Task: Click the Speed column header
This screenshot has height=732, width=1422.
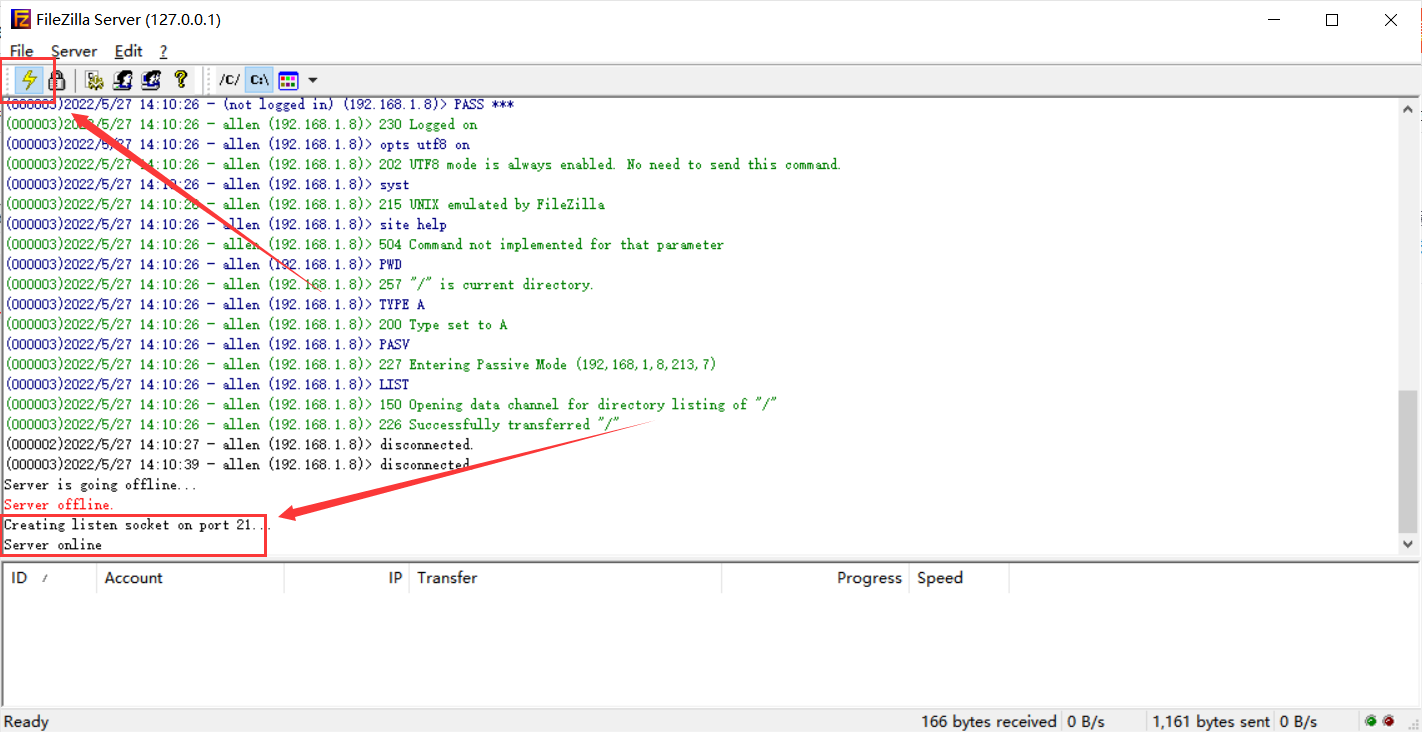Action: pos(958,578)
